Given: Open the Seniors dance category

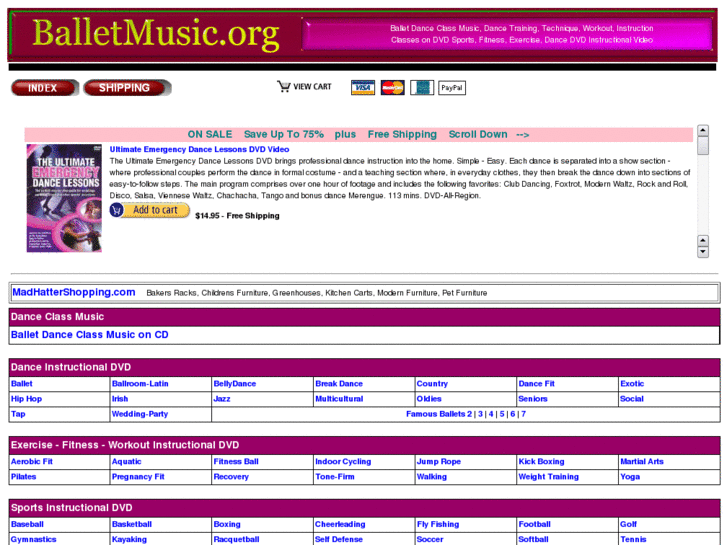Looking at the screenshot, I should tap(533, 399).
